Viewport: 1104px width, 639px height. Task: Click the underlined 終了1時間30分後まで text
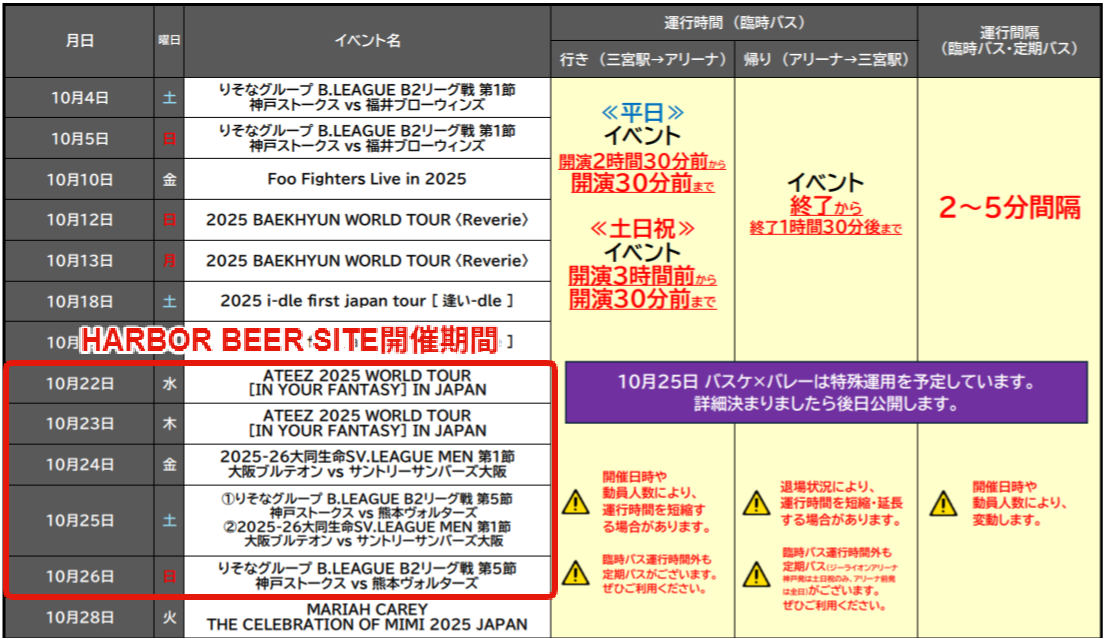pyautogui.click(x=825, y=228)
